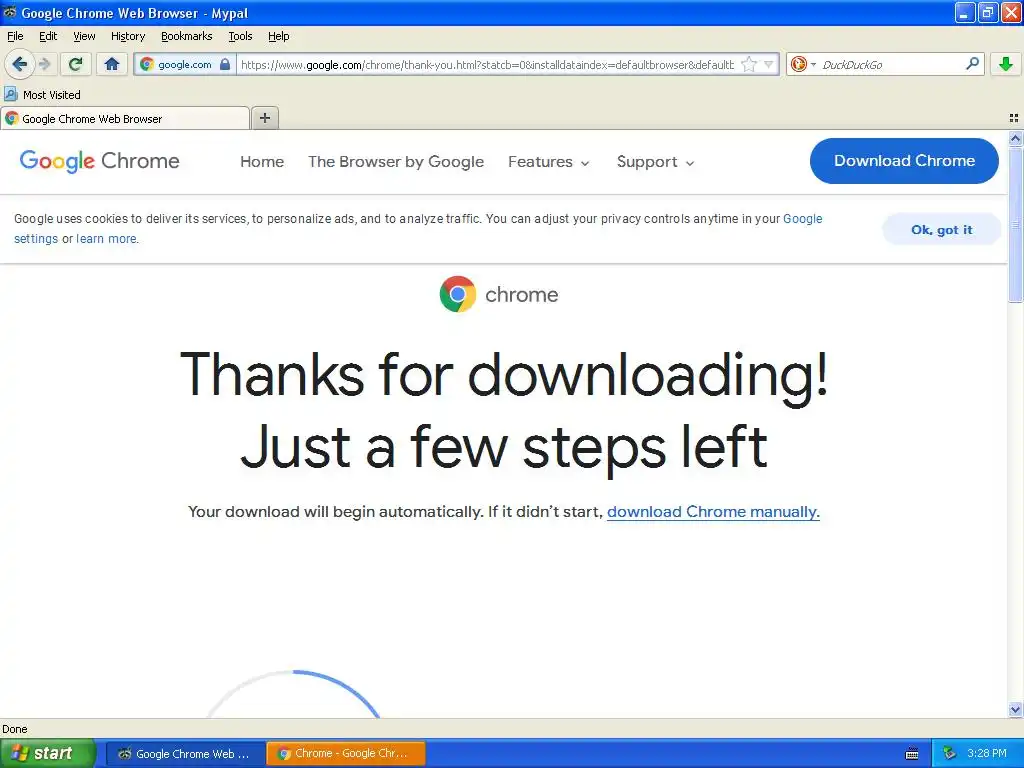Click the 3:28 PM clock

click(987, 753)
